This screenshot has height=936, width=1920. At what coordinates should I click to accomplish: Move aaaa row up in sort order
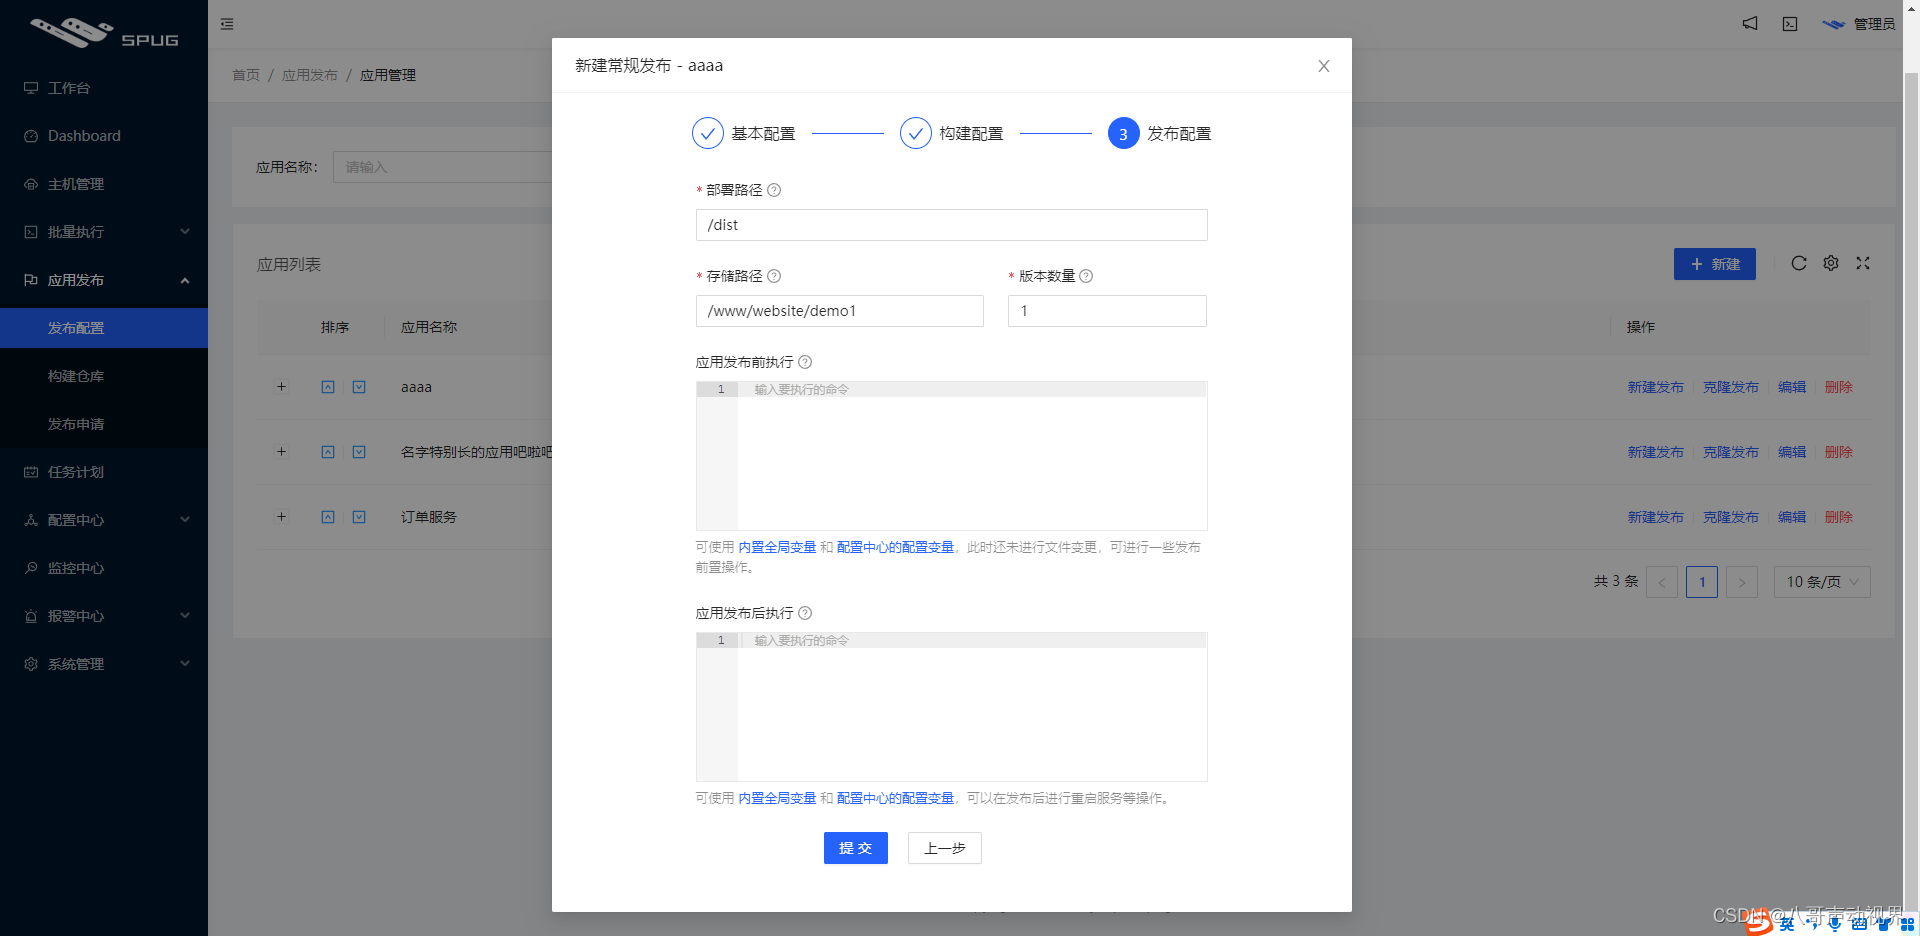point(328,387)
